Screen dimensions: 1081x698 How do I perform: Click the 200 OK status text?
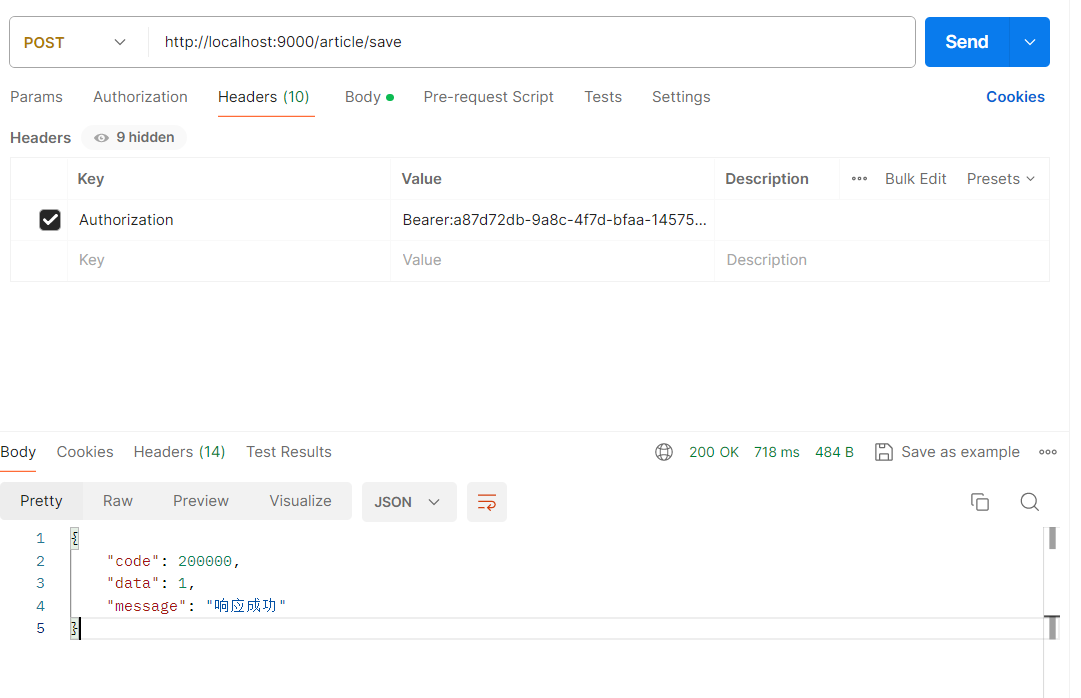pyautogui.click(x=714, y=452)
